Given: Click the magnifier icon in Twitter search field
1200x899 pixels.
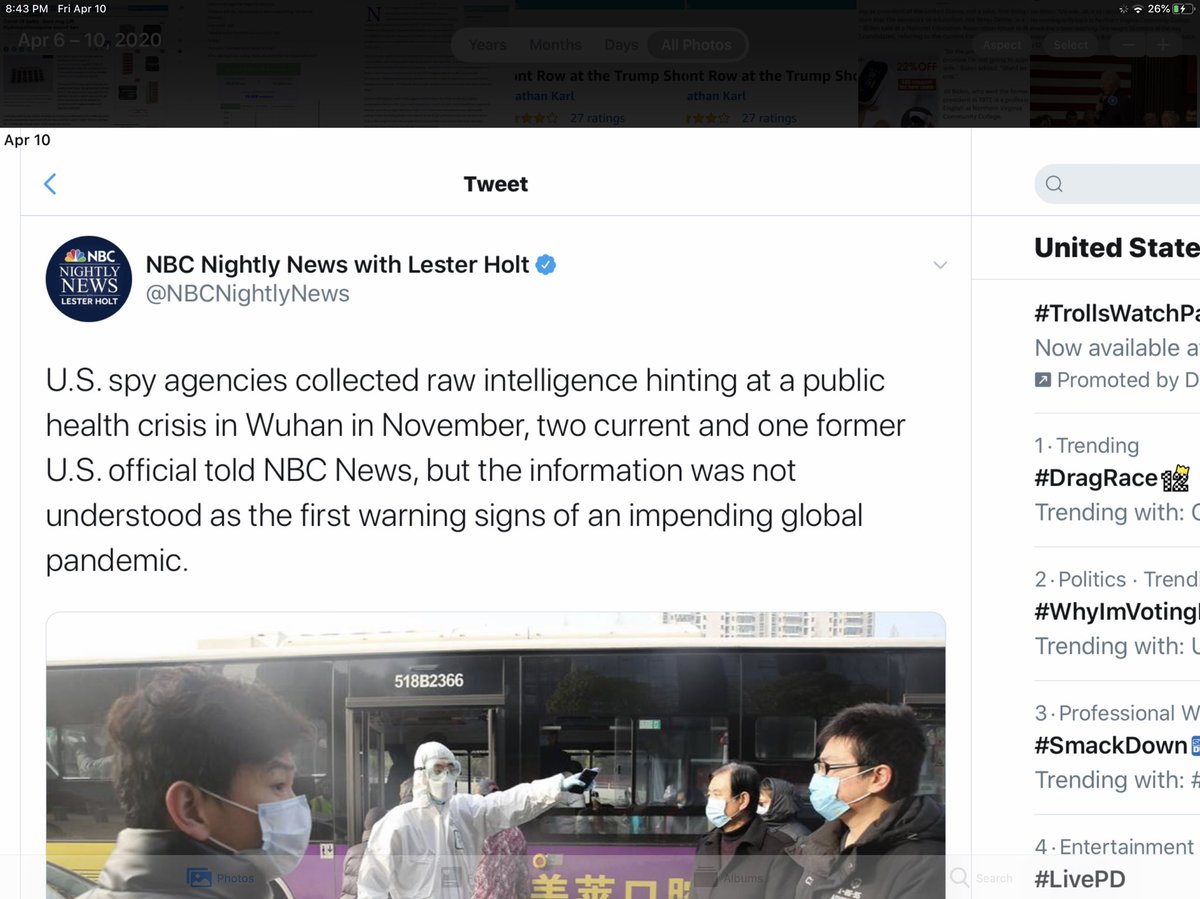Looking at the screenshot, I should click(x=1054, y=184).
